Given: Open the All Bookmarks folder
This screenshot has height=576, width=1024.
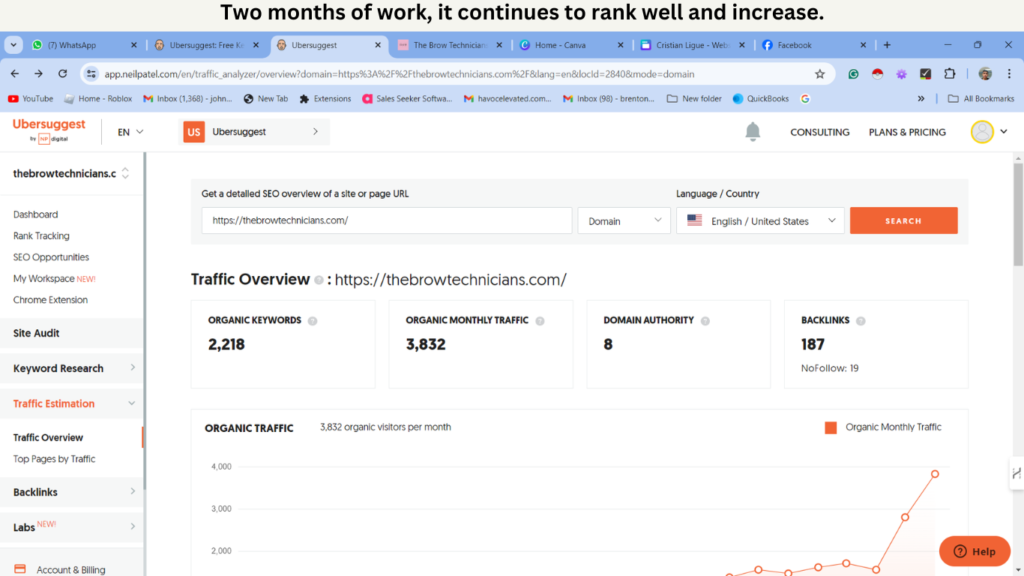Looking at the screenshot, I should click(981, 99).
